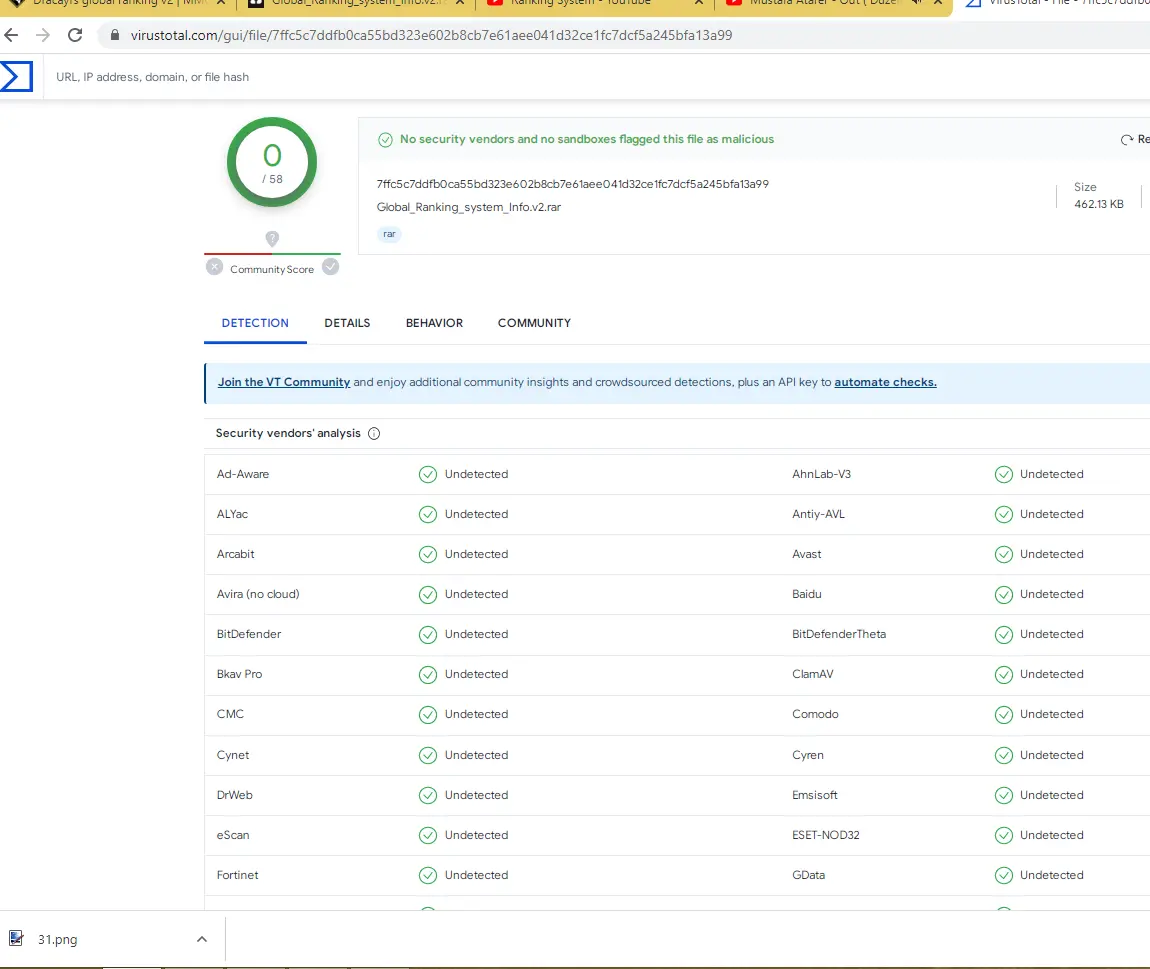1150x969 pixels.
Task: Switch to the DETECTION tab
Action: (255, 323)
